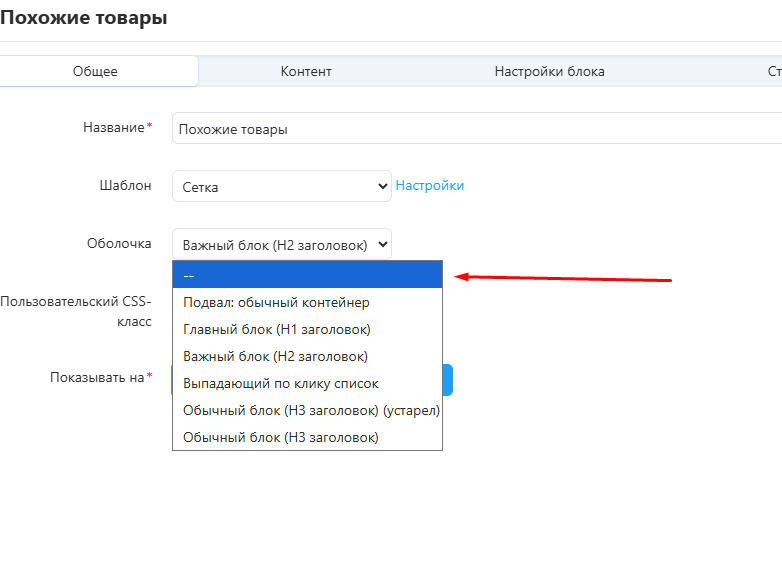Click the Показывать на label
782x569 pixels.
coord(97,377)
